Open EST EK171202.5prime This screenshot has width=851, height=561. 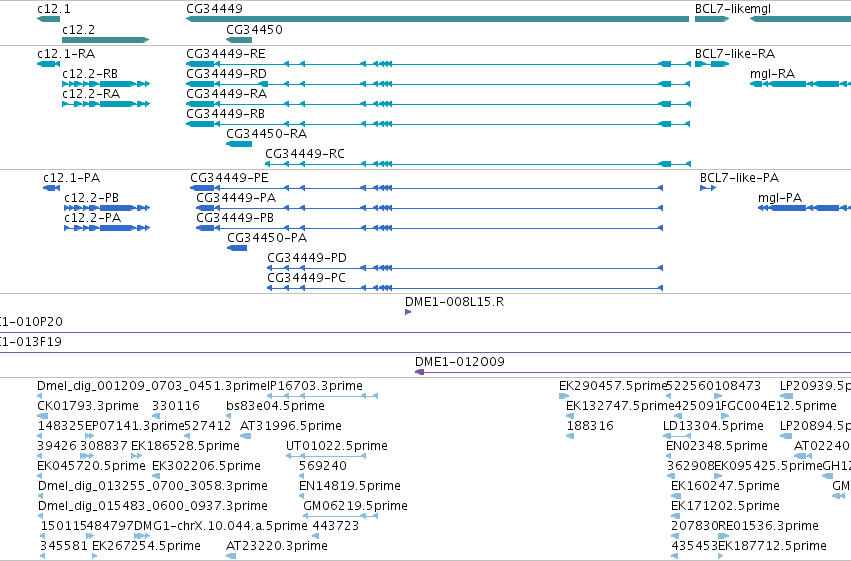coord(726,506)
